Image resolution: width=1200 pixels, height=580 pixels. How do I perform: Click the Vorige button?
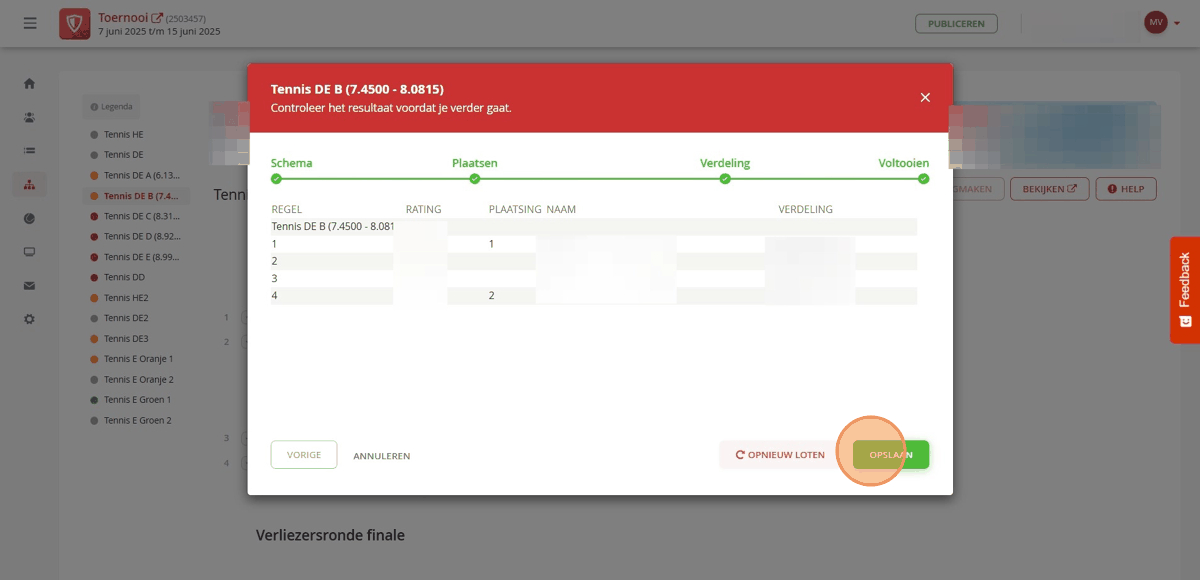coord(304,455)
